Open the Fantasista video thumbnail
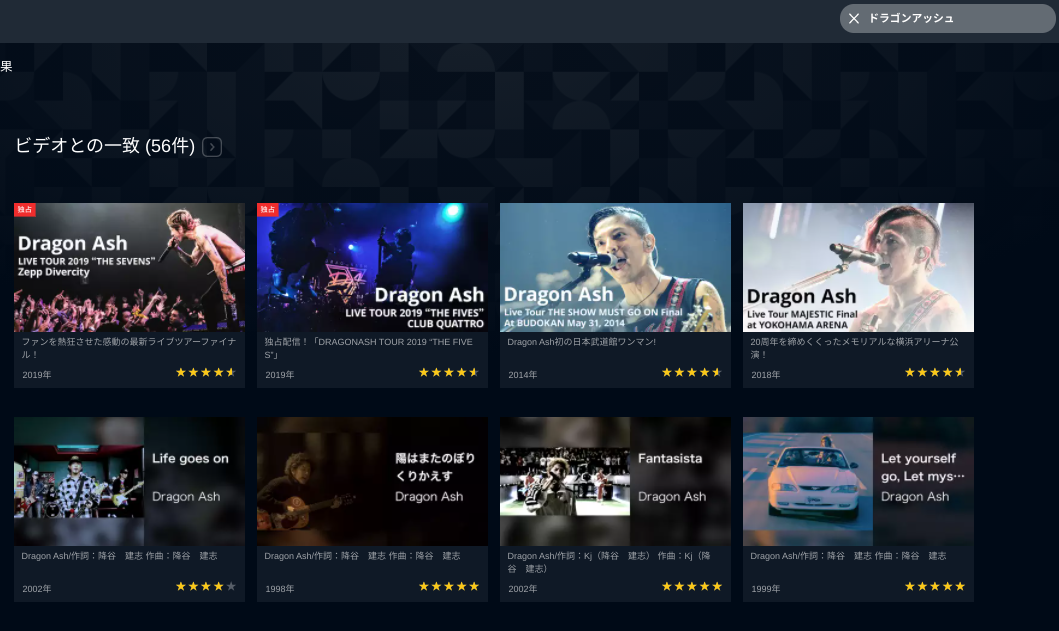1059x631 pixels. pyautogui.click(x=615, y=481)
